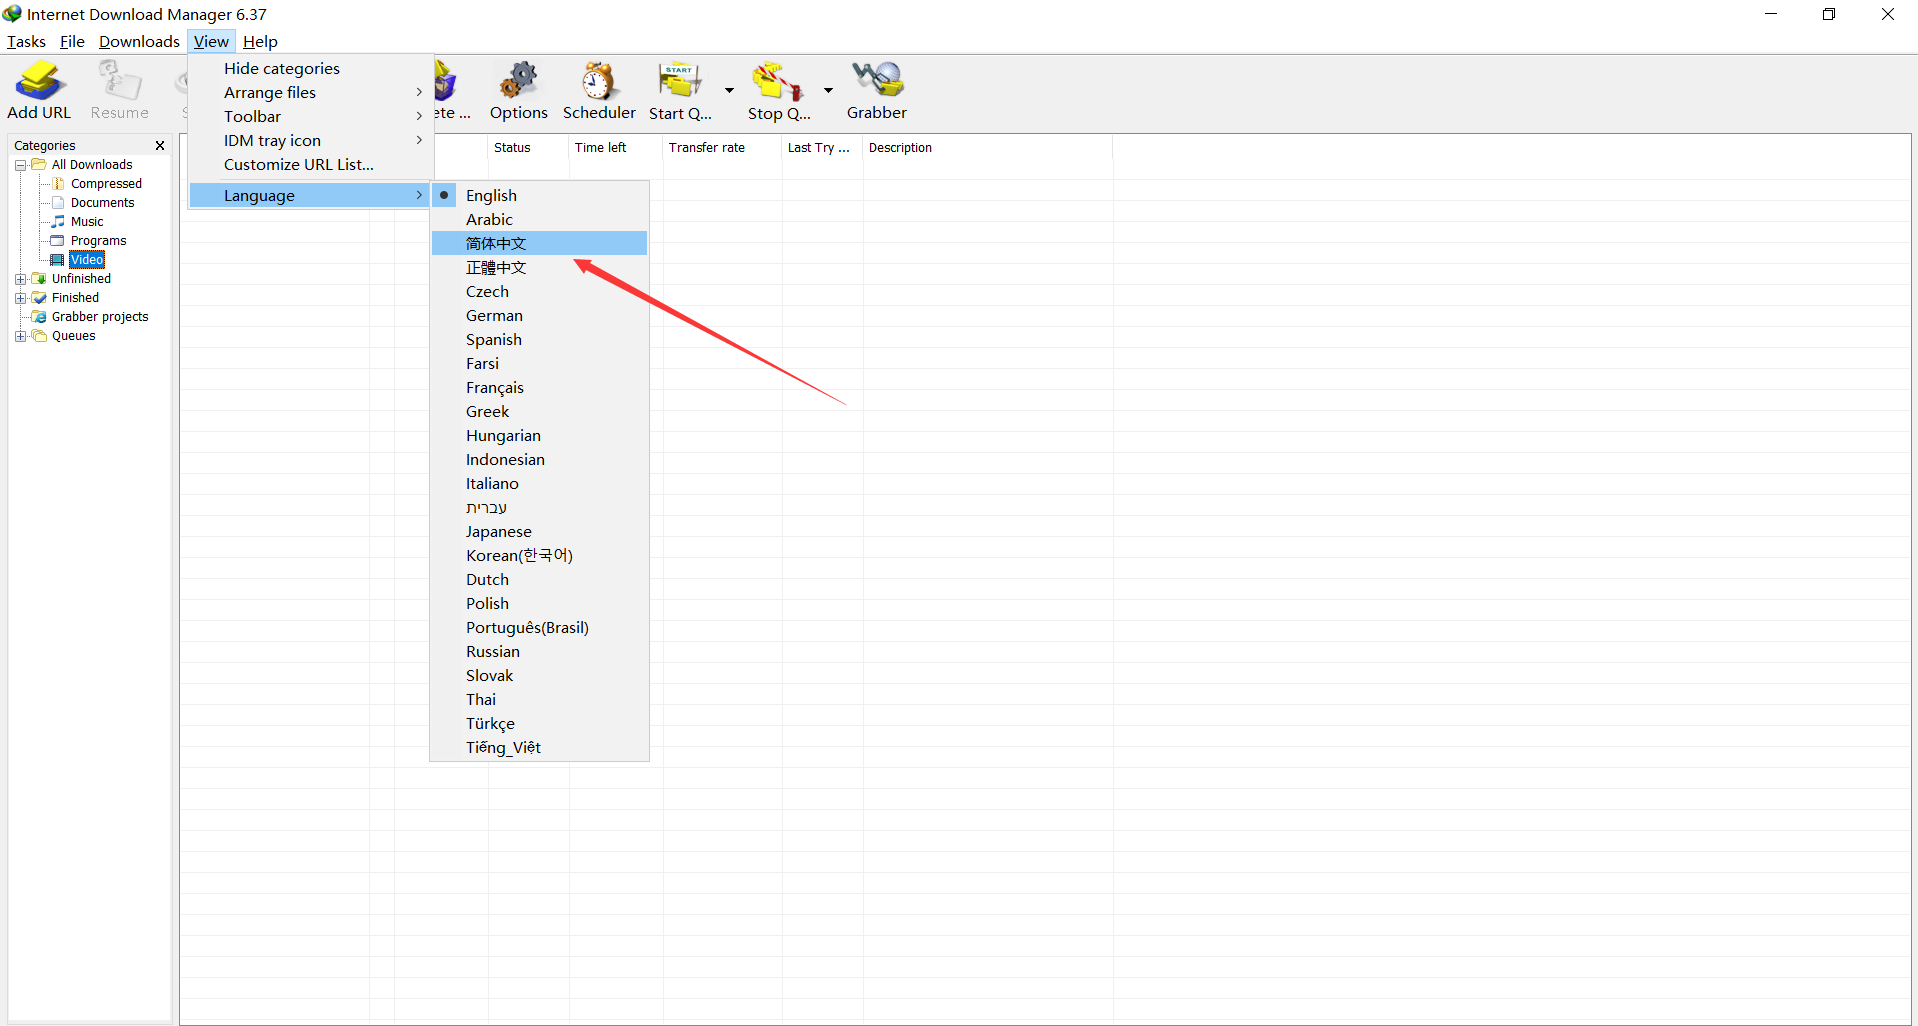The width and height of the screenshot is (1918, 1026).
Task: Click the IDM app icon in title bar
Action: [12, 14]
